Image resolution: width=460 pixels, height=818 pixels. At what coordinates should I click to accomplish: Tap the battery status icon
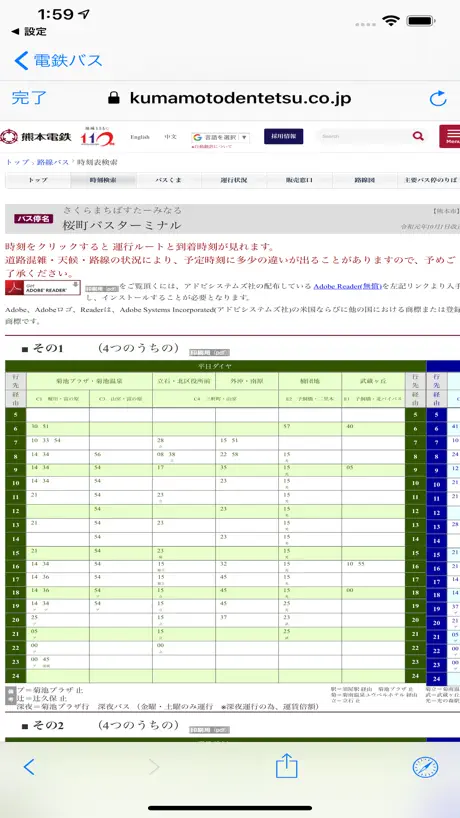pos(421,21)
